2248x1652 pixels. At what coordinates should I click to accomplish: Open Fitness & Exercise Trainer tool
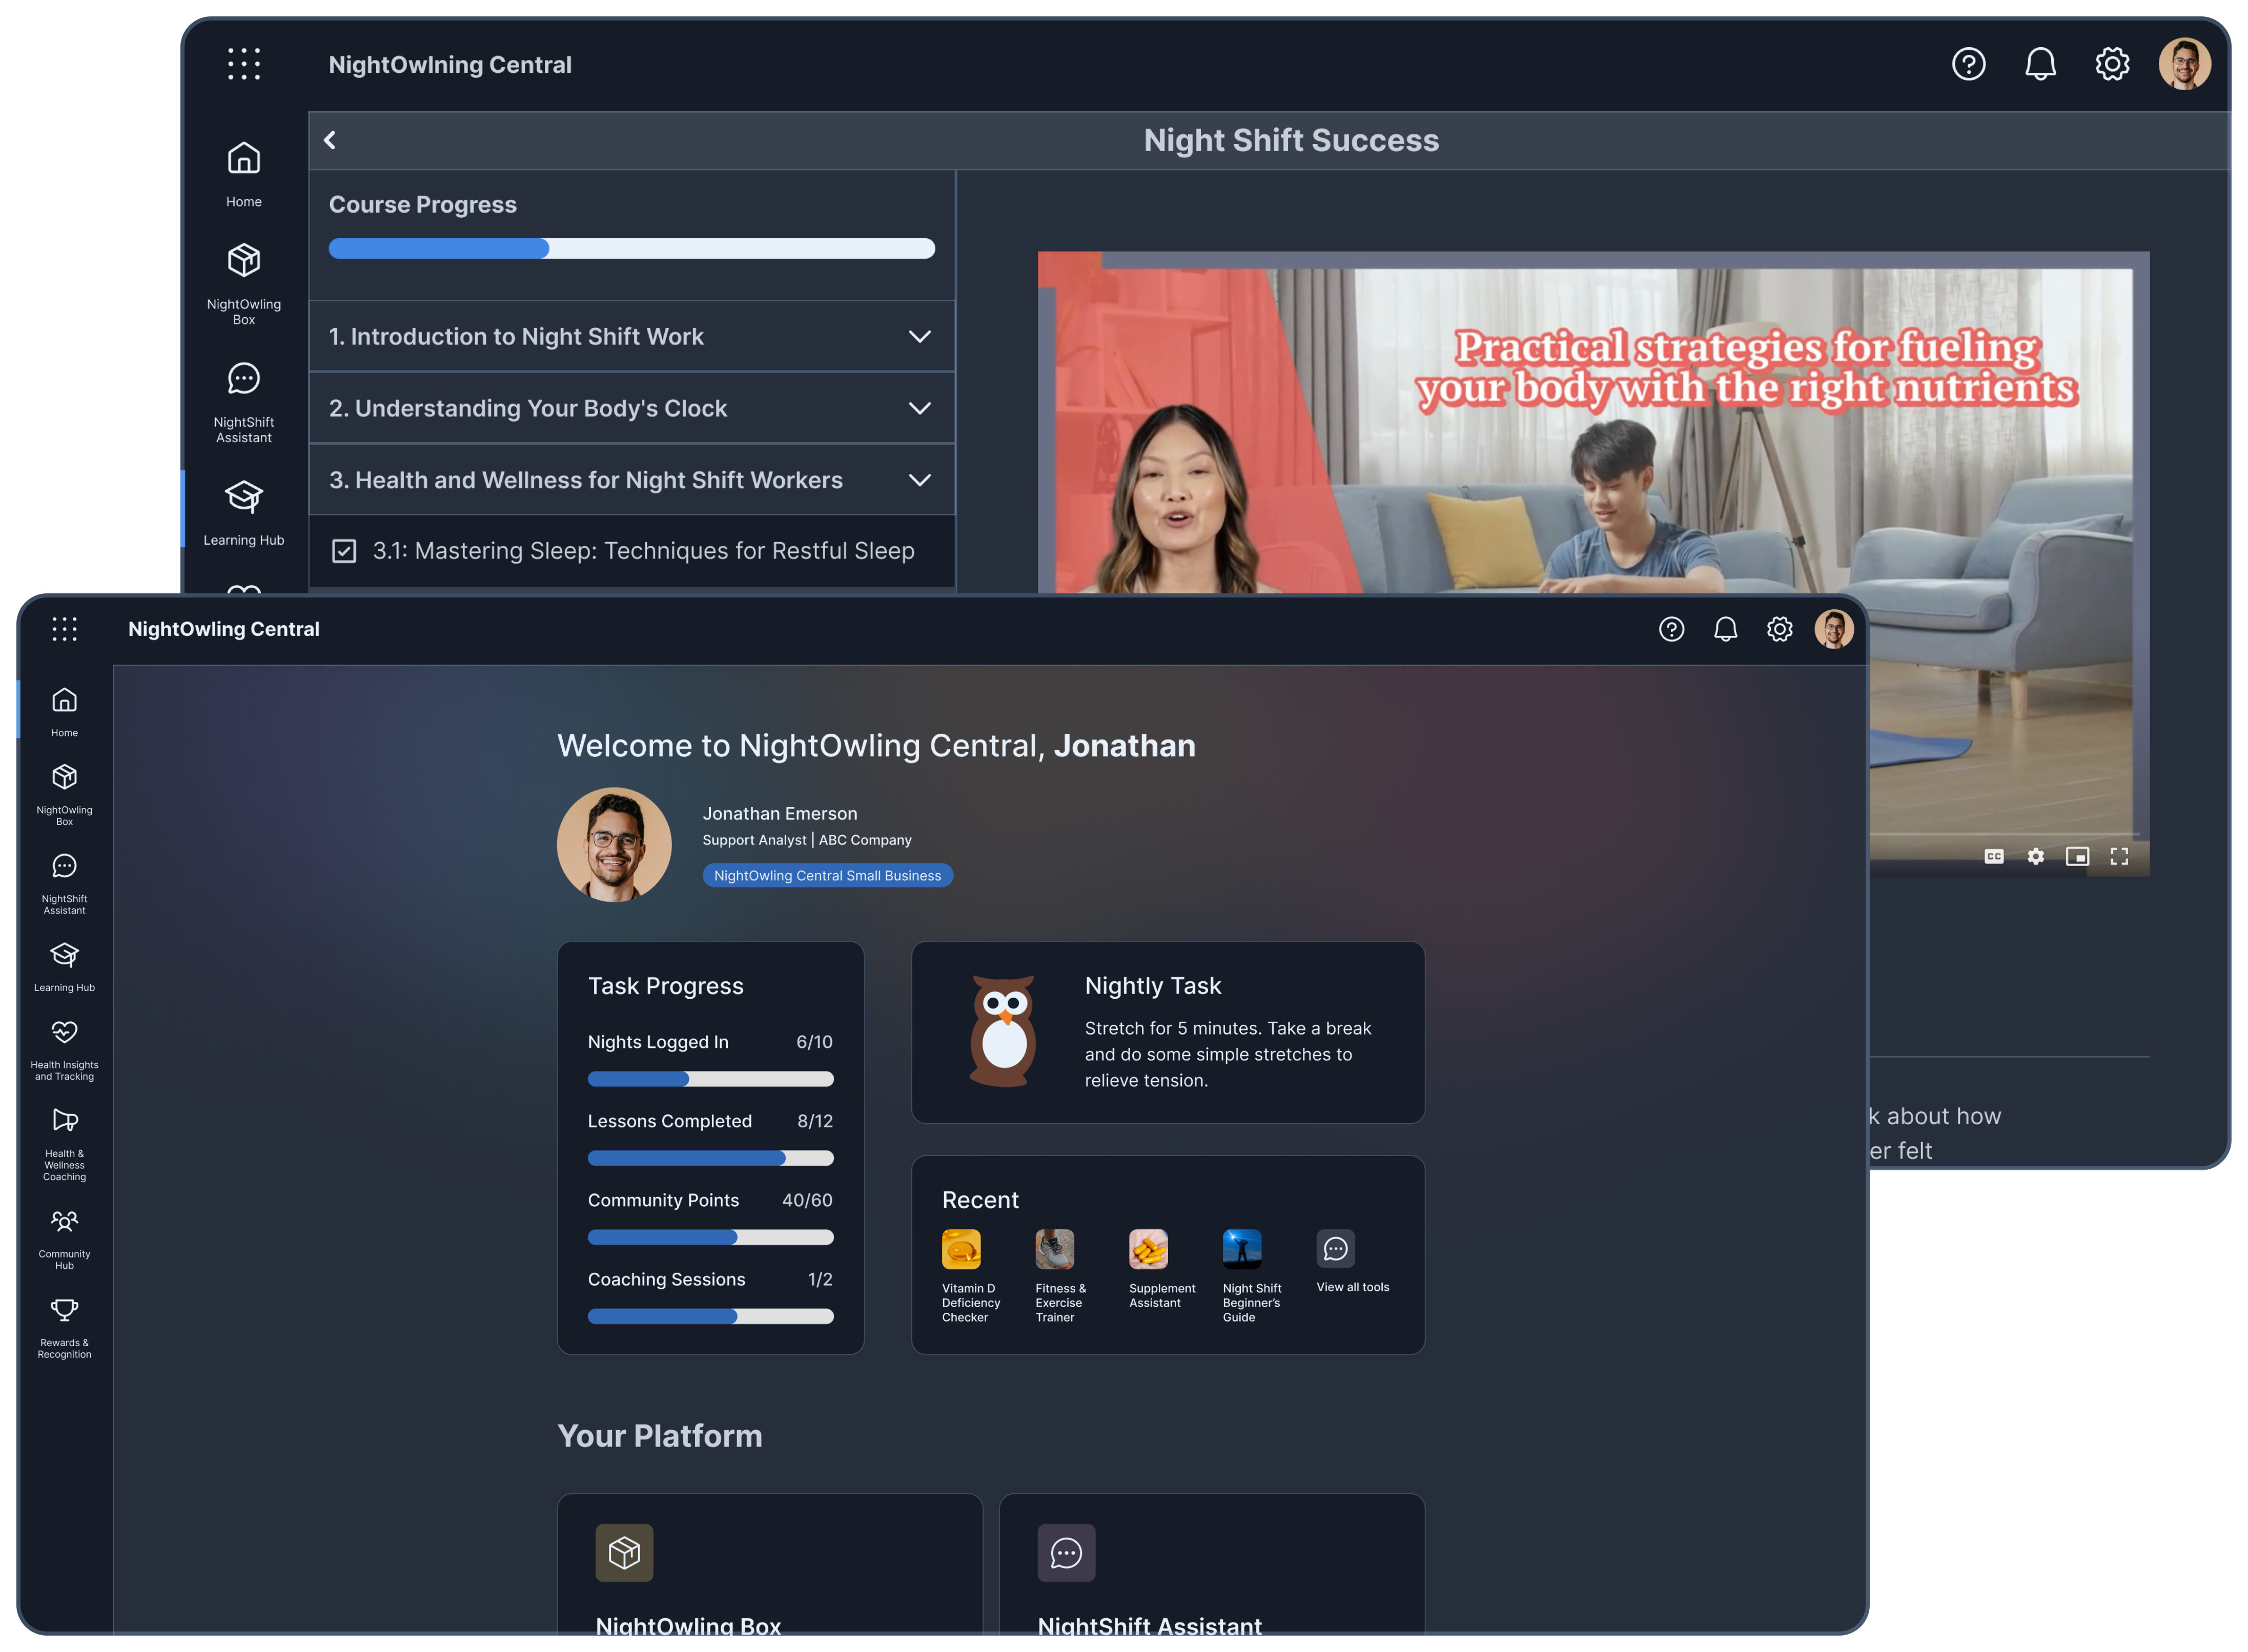tap(1060, 1276)
